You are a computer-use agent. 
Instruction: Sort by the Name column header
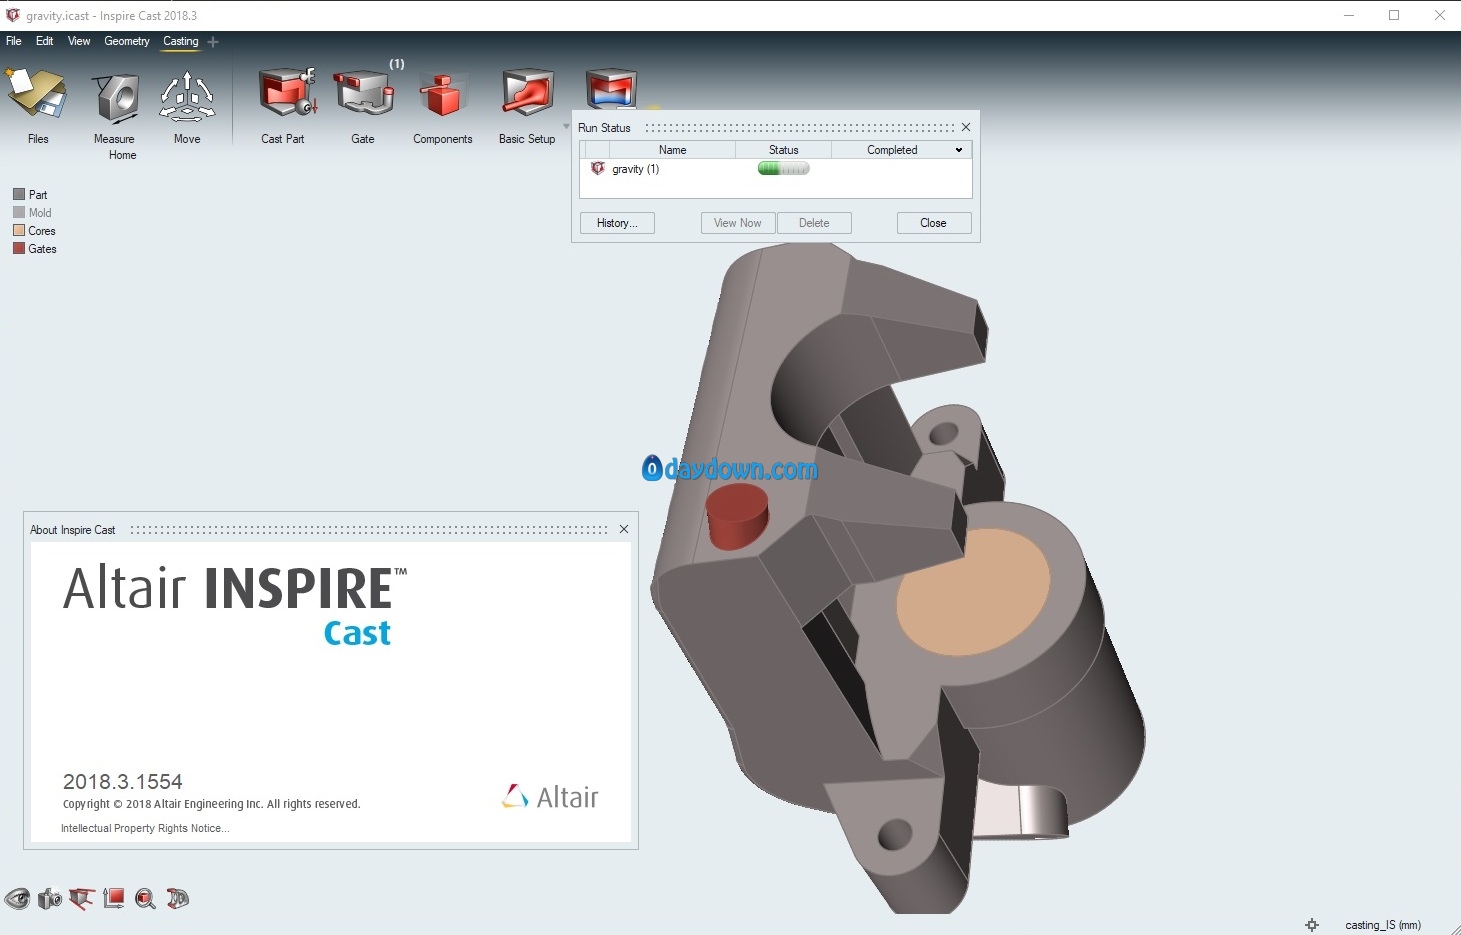(x=672, y=150)
